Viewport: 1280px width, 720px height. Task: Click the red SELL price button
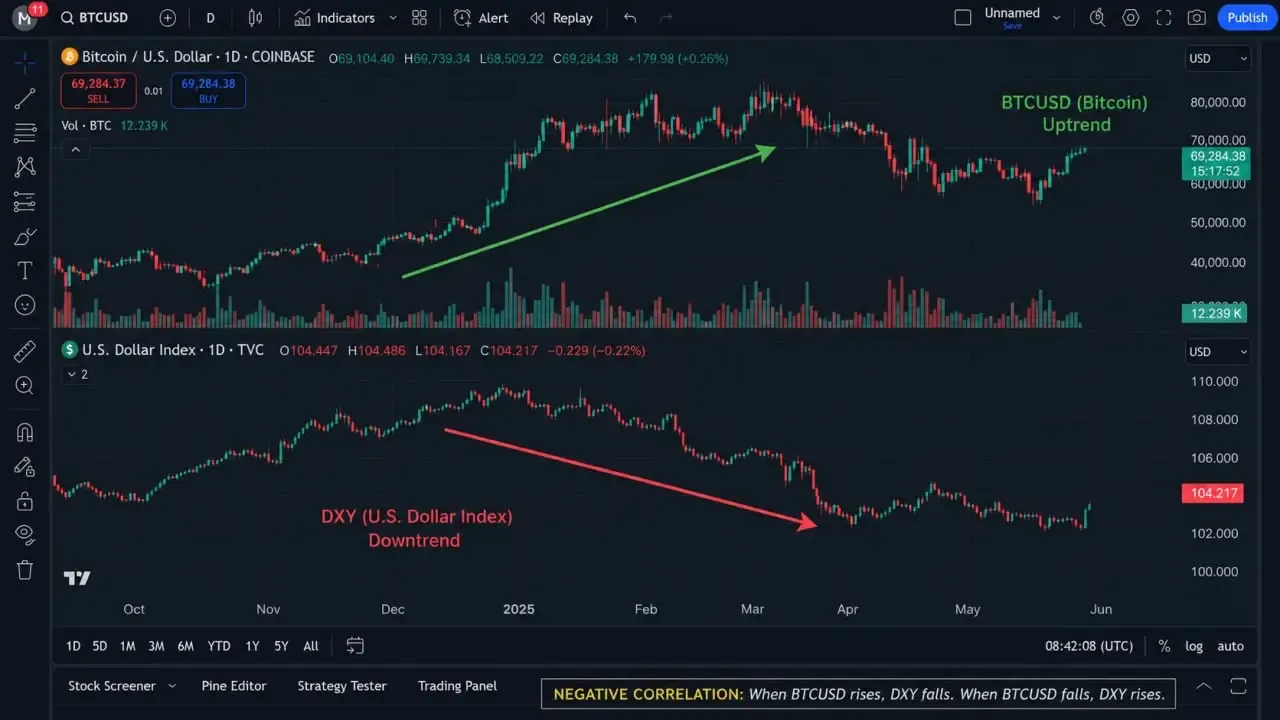(98, 91)
